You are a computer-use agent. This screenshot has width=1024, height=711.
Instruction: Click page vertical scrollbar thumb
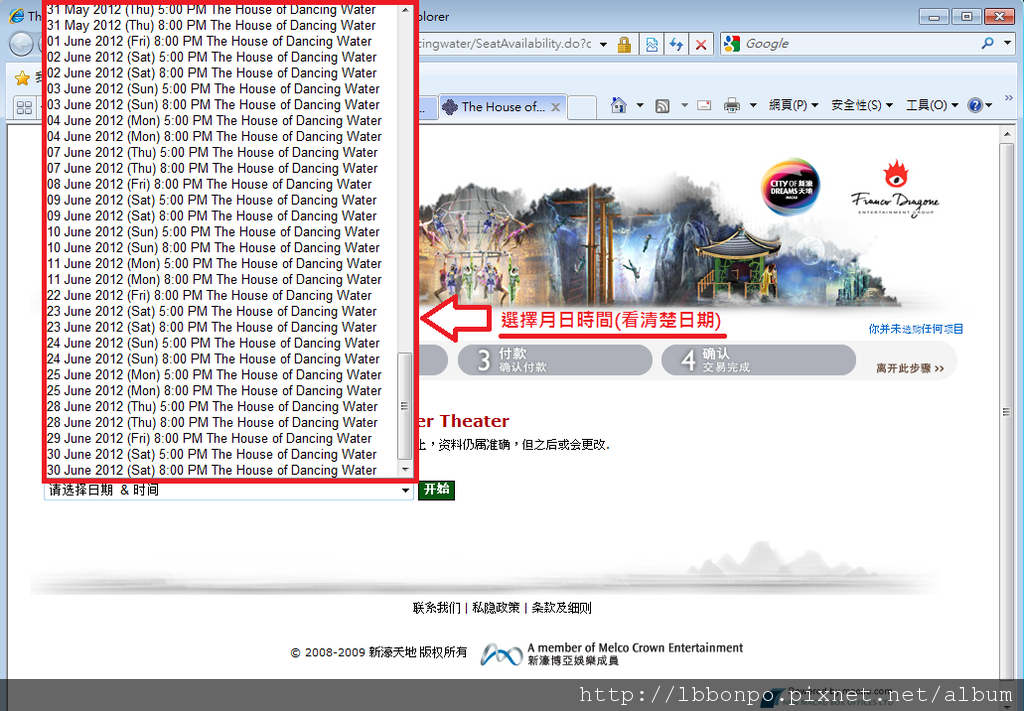pos(1006,412)
